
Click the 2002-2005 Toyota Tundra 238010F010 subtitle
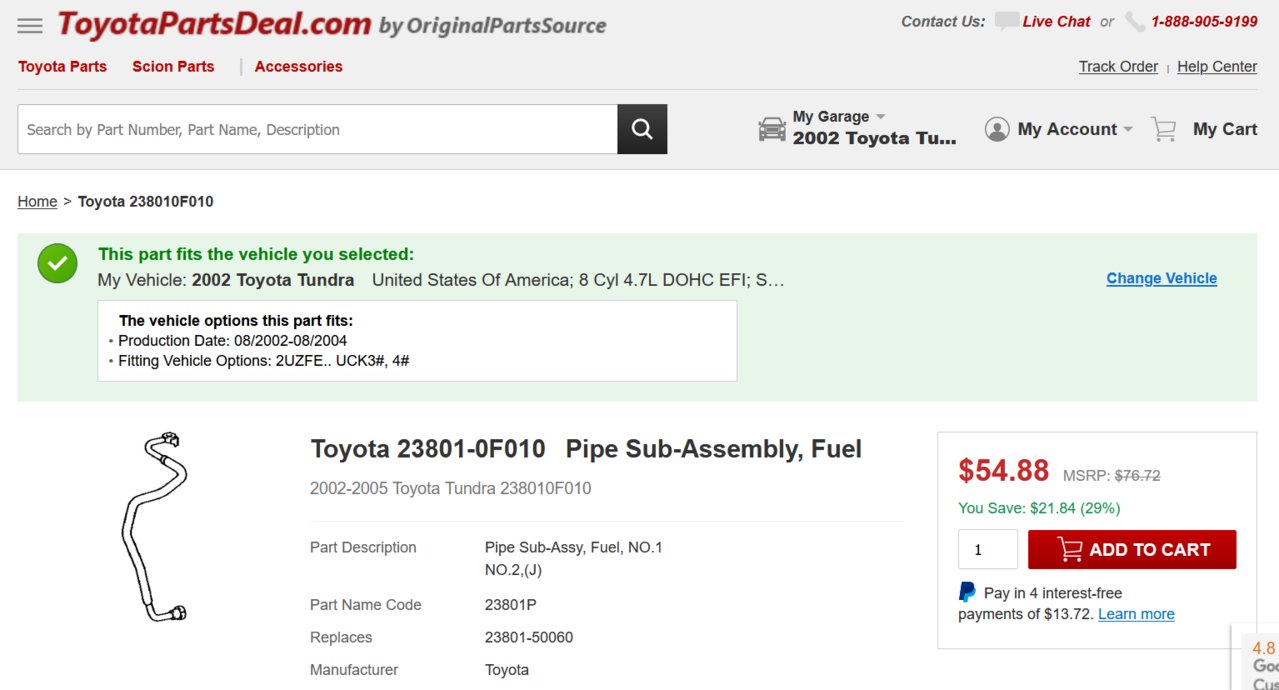pos(450,488)
